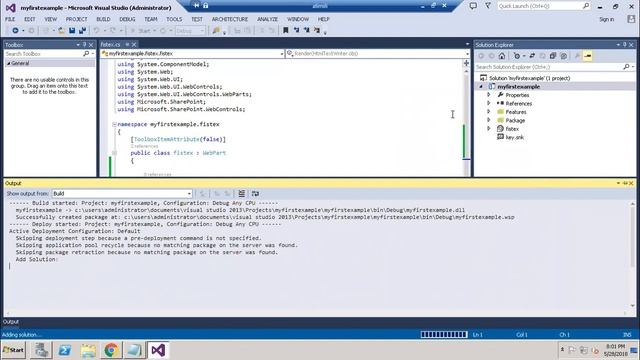Viewport: 640px width, 360px height.
Task: Open the Show output from Build dropdown
Action: coord(122,193)
